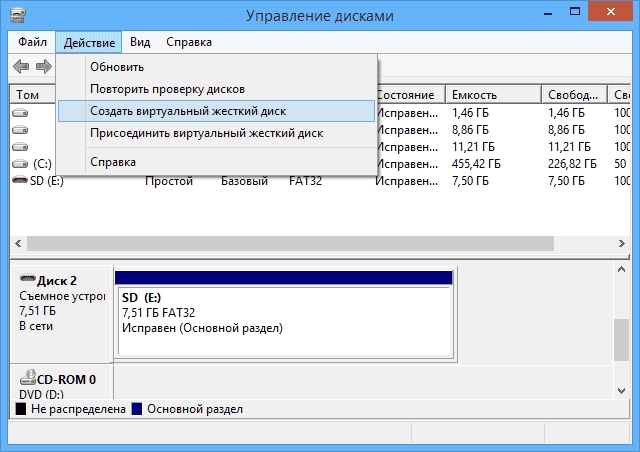
Task: Click Присоединить виртуальный жесткий диск
Action: (x=206, y=132)
